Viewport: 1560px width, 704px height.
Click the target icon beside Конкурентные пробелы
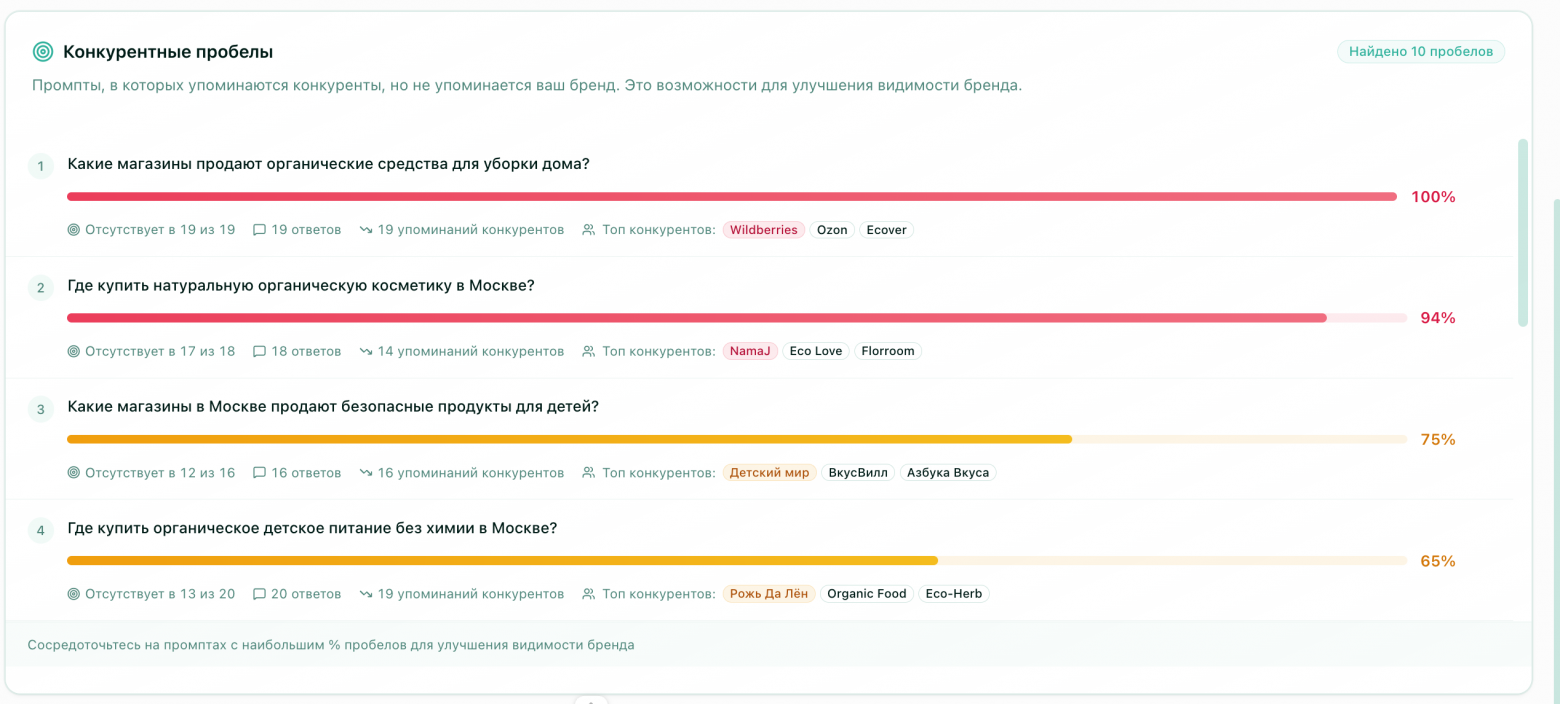pos(43,52)
